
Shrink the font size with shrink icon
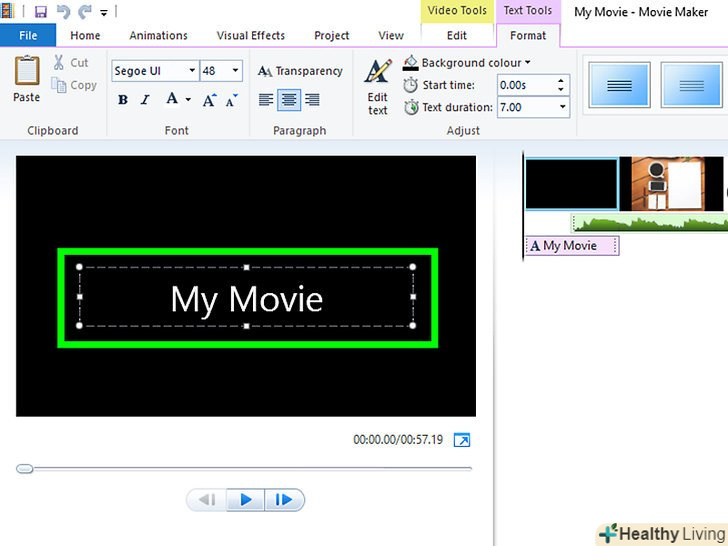point(231,100)
